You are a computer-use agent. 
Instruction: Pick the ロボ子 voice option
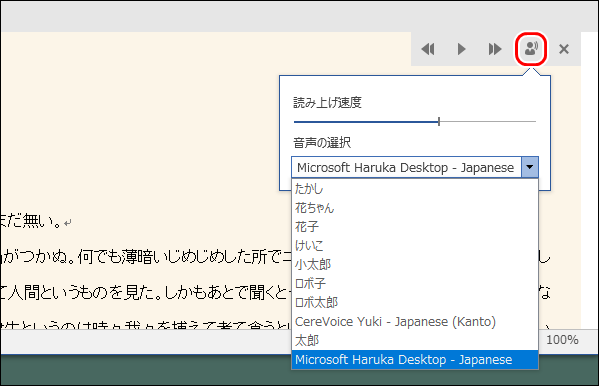point(415,284)
